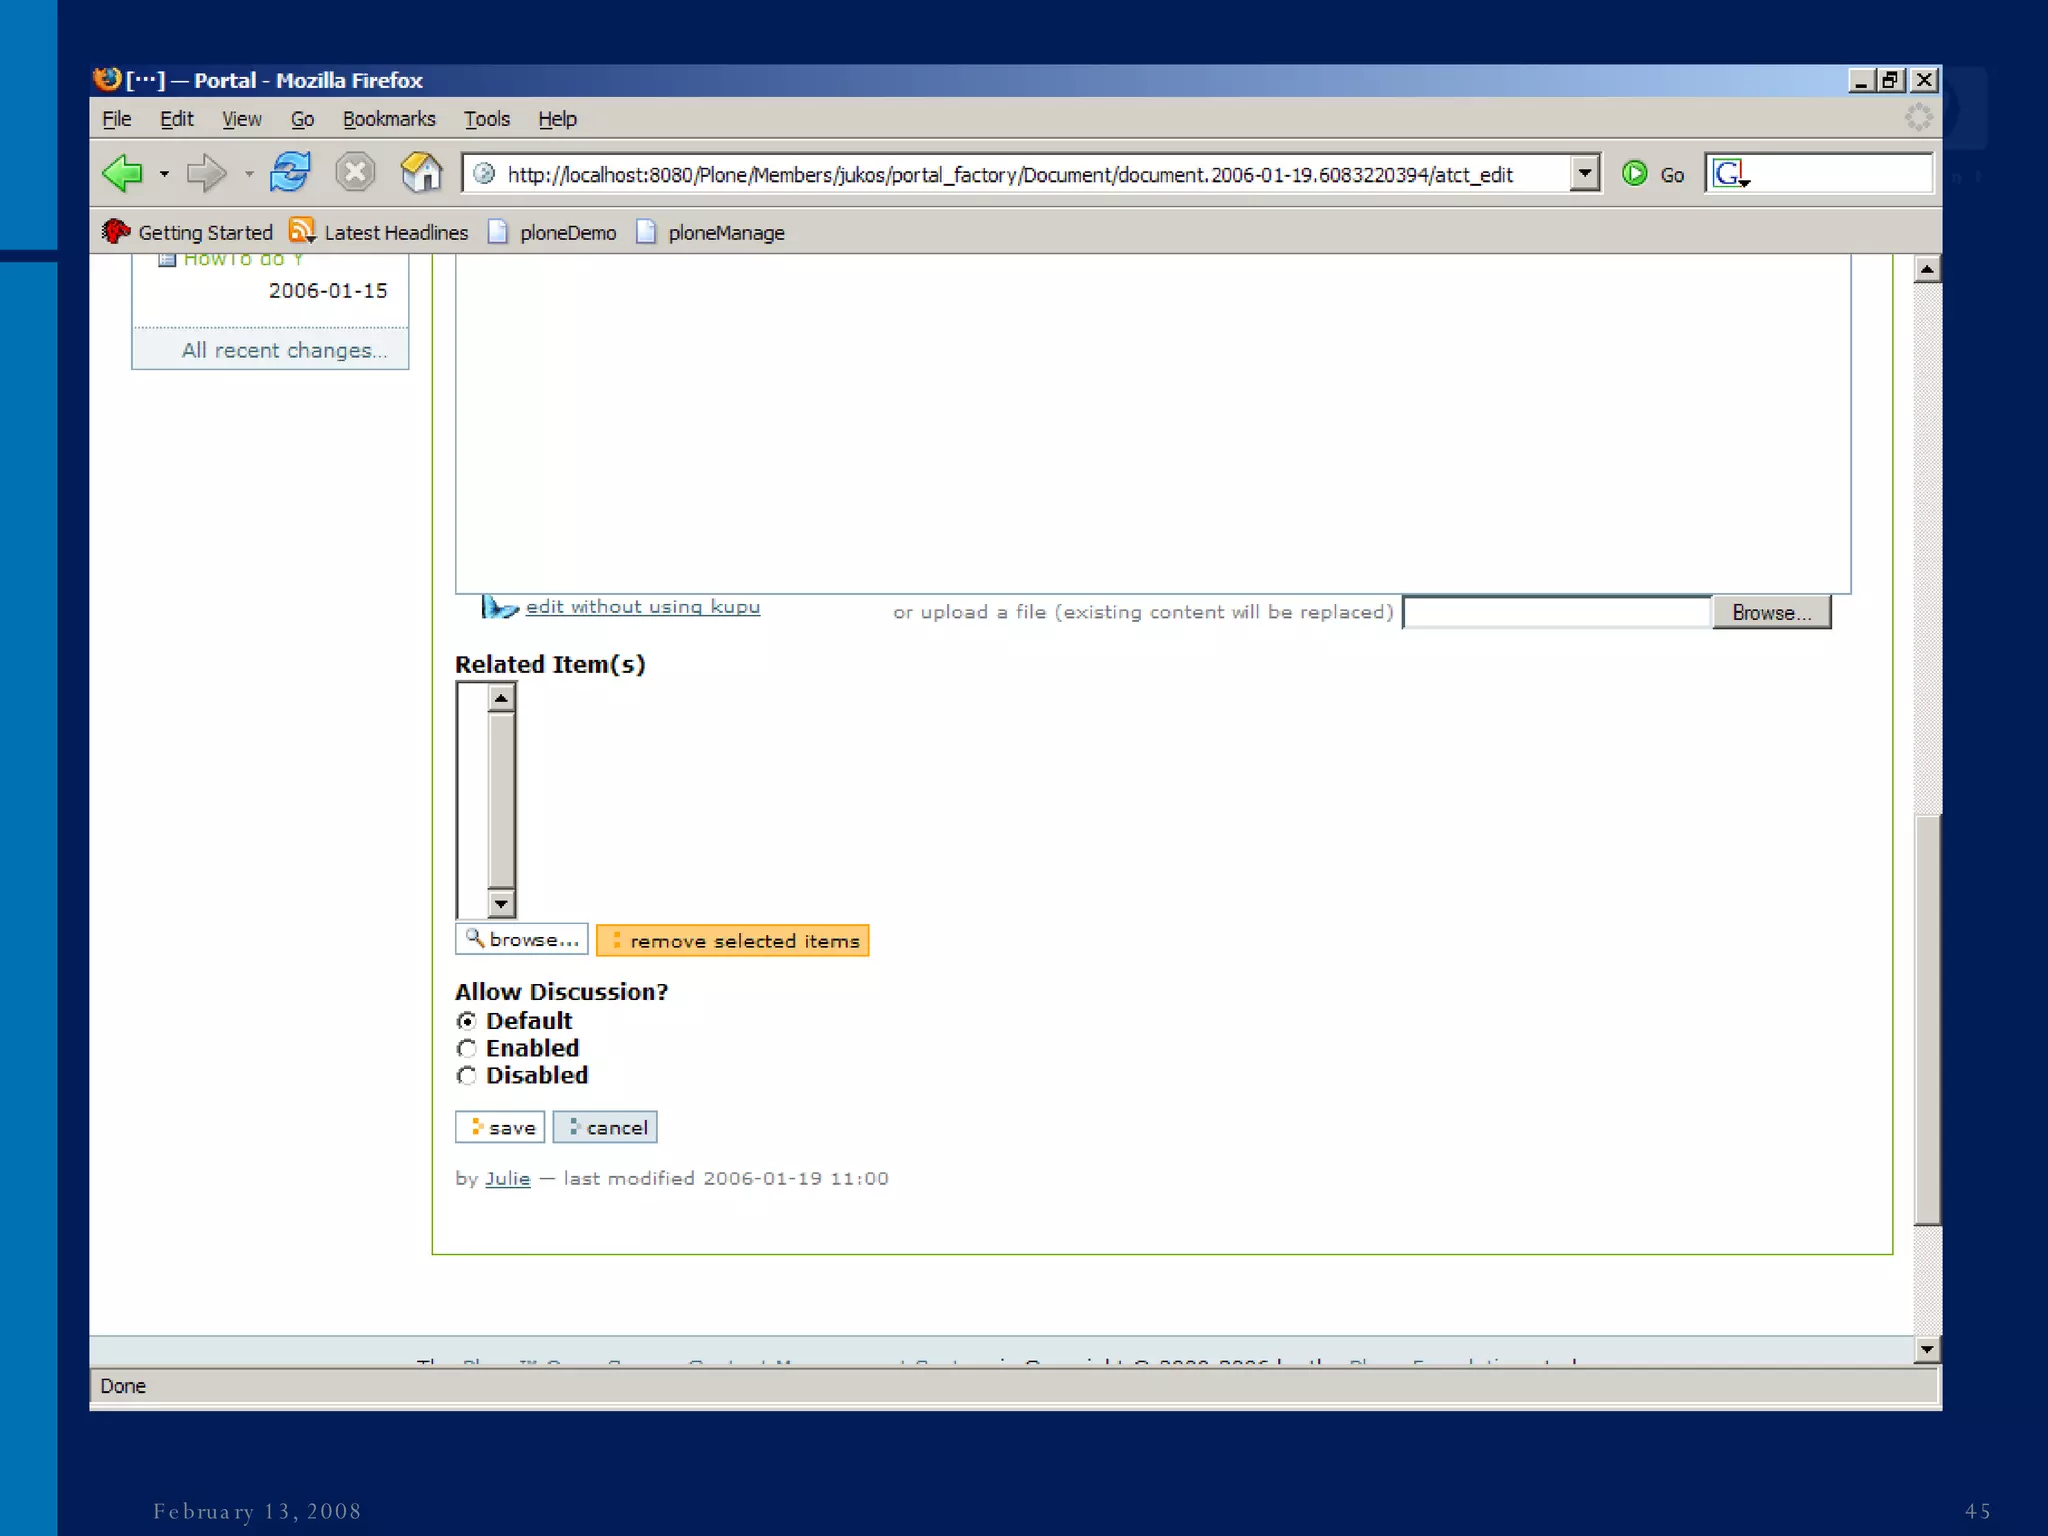
Task: Click the Latest Headlines RSS feed icon
Action: [301, 231]
